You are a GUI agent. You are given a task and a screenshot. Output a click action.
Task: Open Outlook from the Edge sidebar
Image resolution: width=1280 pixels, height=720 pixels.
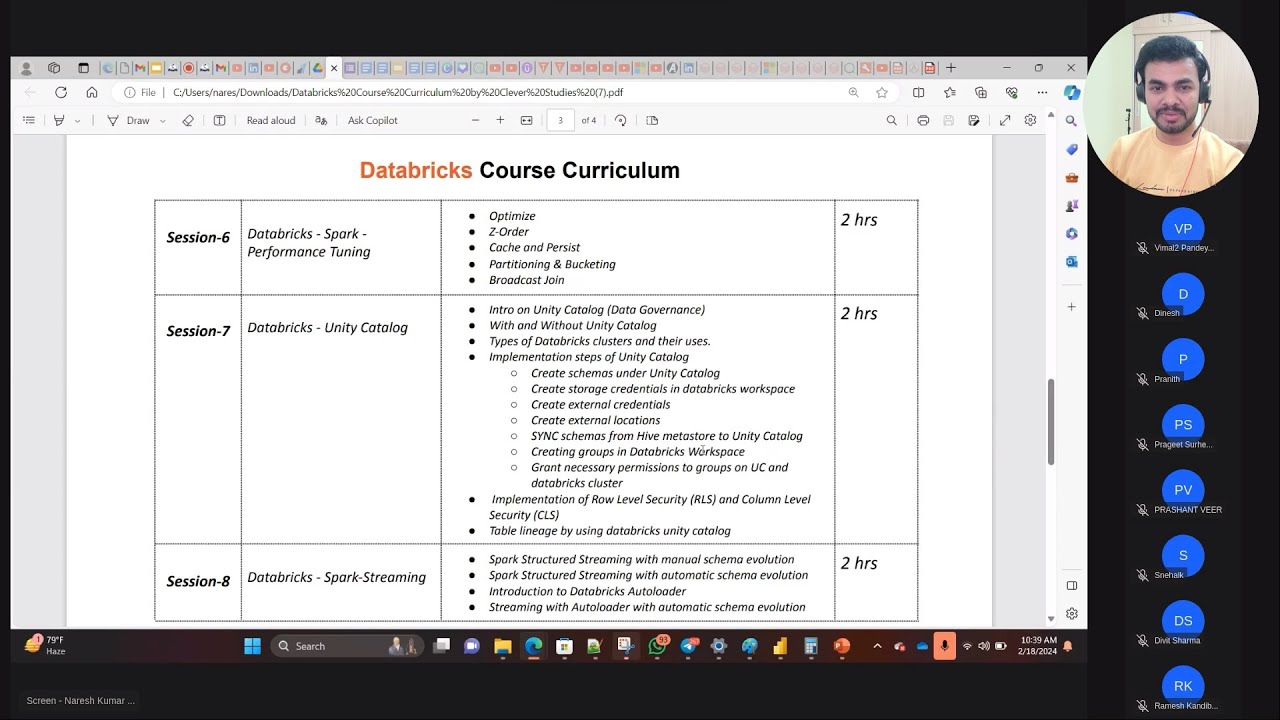tap(1071, 261)
